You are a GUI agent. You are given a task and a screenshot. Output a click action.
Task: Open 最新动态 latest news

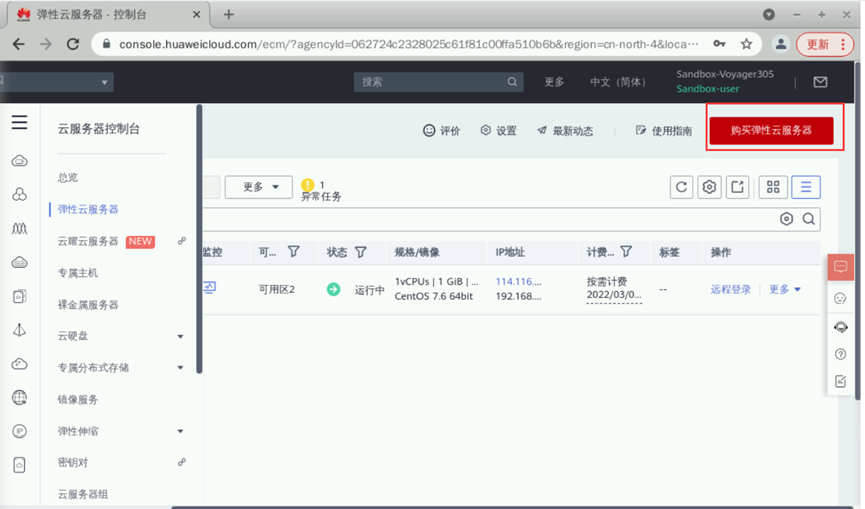(565, 131)
